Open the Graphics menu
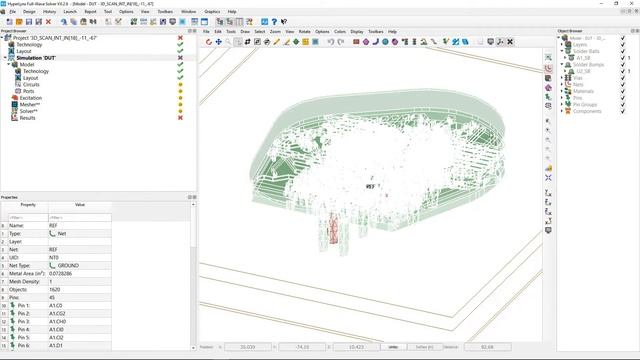 (x=212, y=12)
